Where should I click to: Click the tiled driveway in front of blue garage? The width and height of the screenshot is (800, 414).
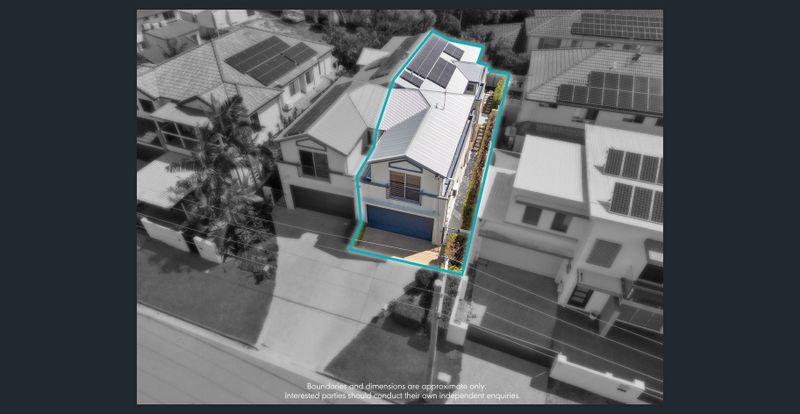tap(400, 249)
